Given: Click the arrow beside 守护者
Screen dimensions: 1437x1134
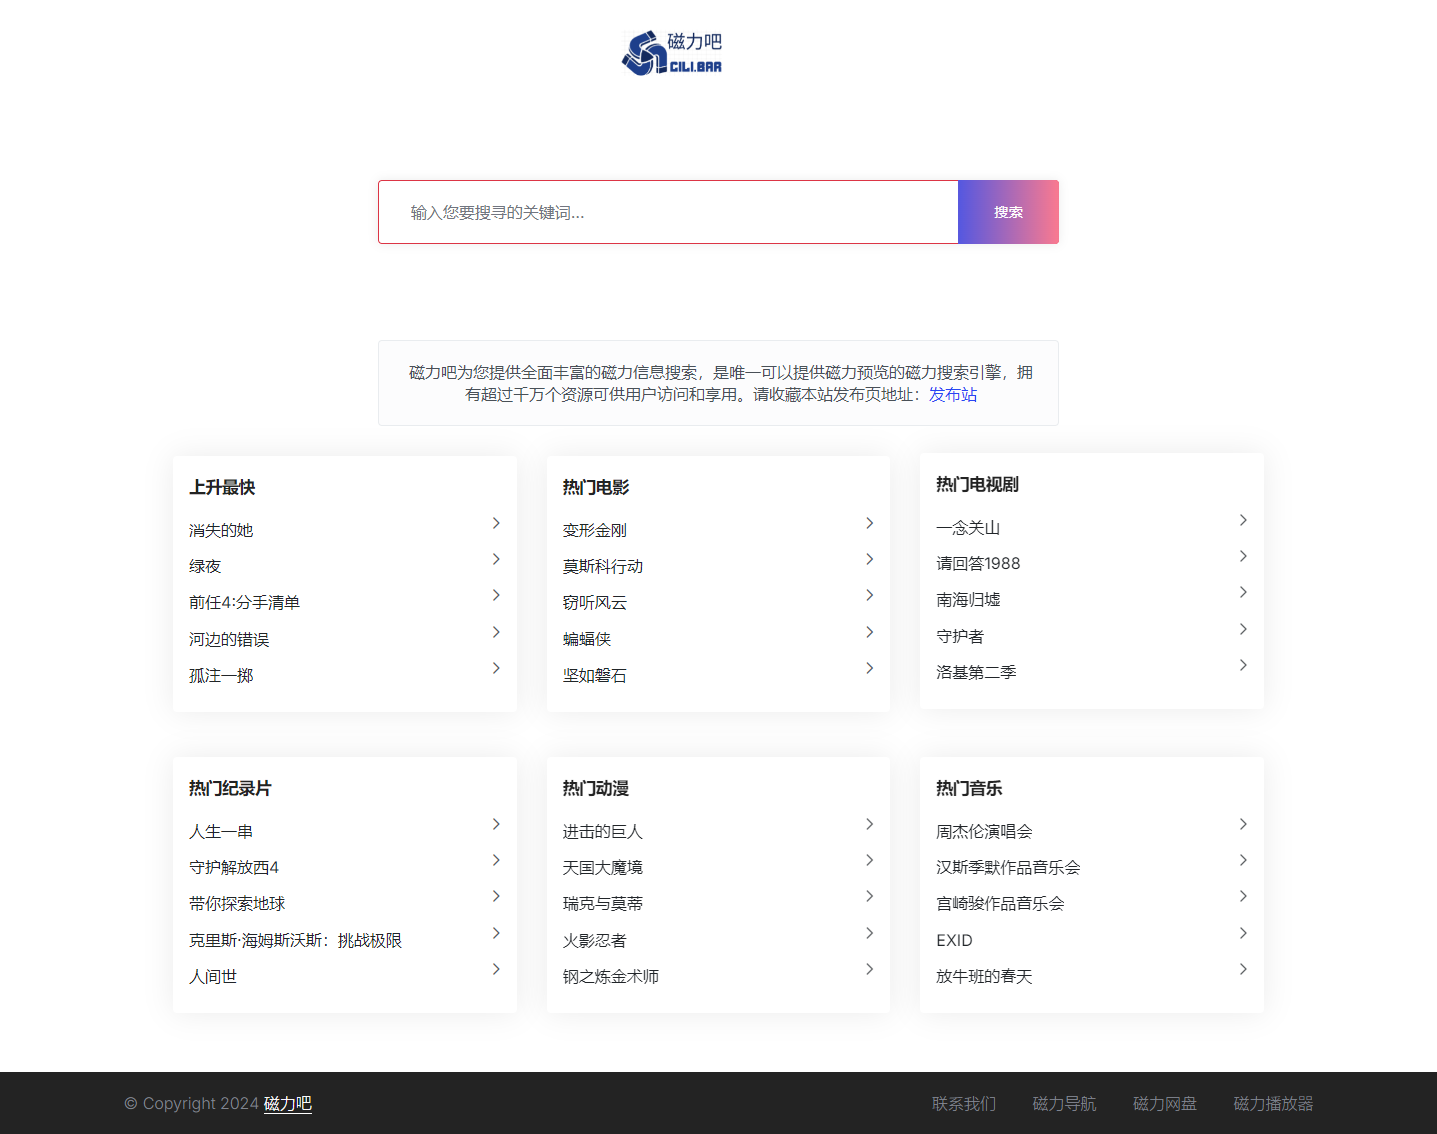Looking at the screenshot, I should coord(1243,629).
